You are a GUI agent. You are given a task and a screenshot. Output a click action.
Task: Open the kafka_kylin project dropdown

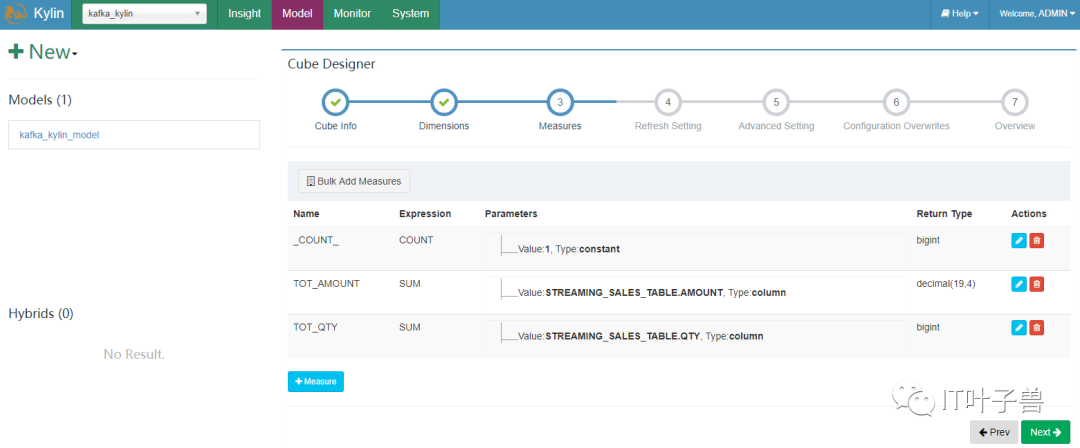click(x=145, y=14)
